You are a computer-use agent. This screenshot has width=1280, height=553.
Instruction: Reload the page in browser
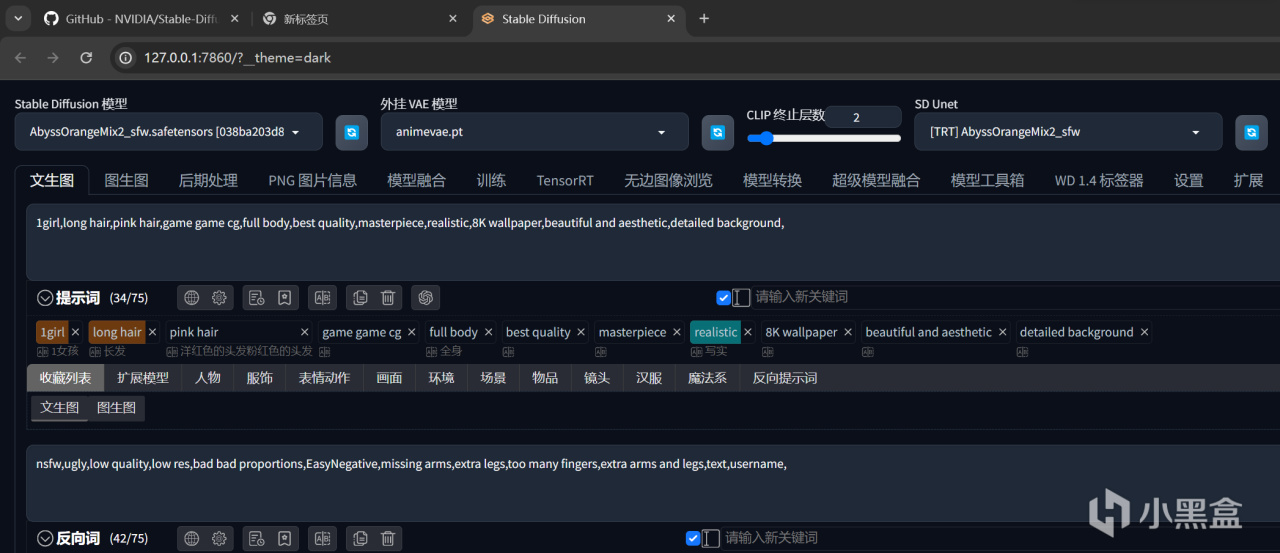coord(86,58)
